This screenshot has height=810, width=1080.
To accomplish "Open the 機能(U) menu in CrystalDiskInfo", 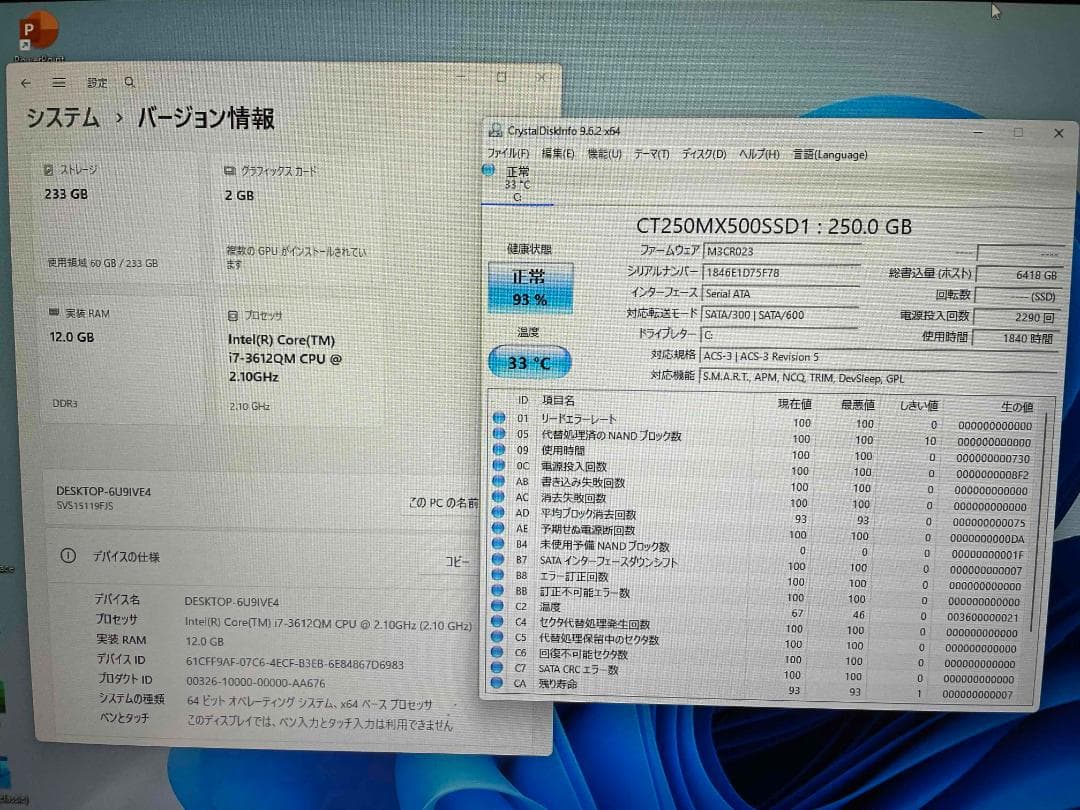I will [603, 155].
